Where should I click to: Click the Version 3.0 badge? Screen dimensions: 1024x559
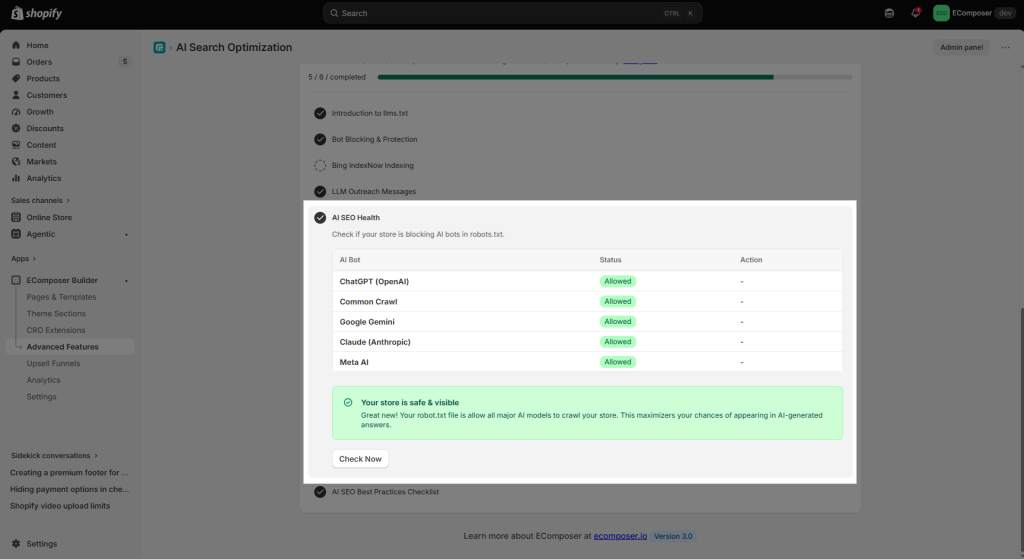point(673,536)
